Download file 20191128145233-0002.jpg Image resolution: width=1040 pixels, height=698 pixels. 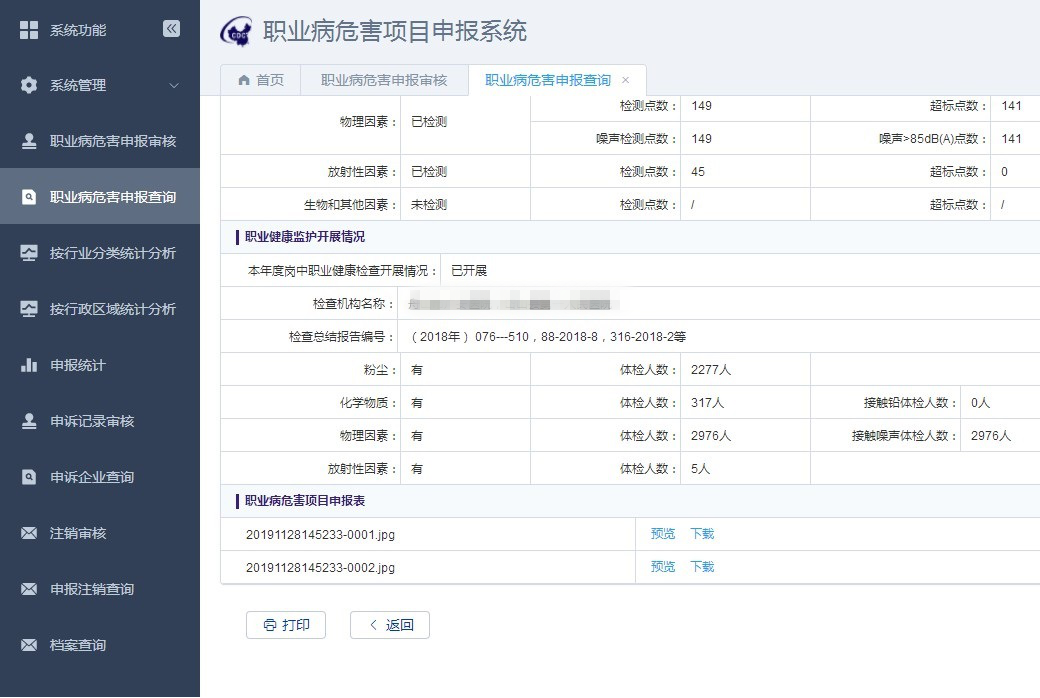click(702, 567)
